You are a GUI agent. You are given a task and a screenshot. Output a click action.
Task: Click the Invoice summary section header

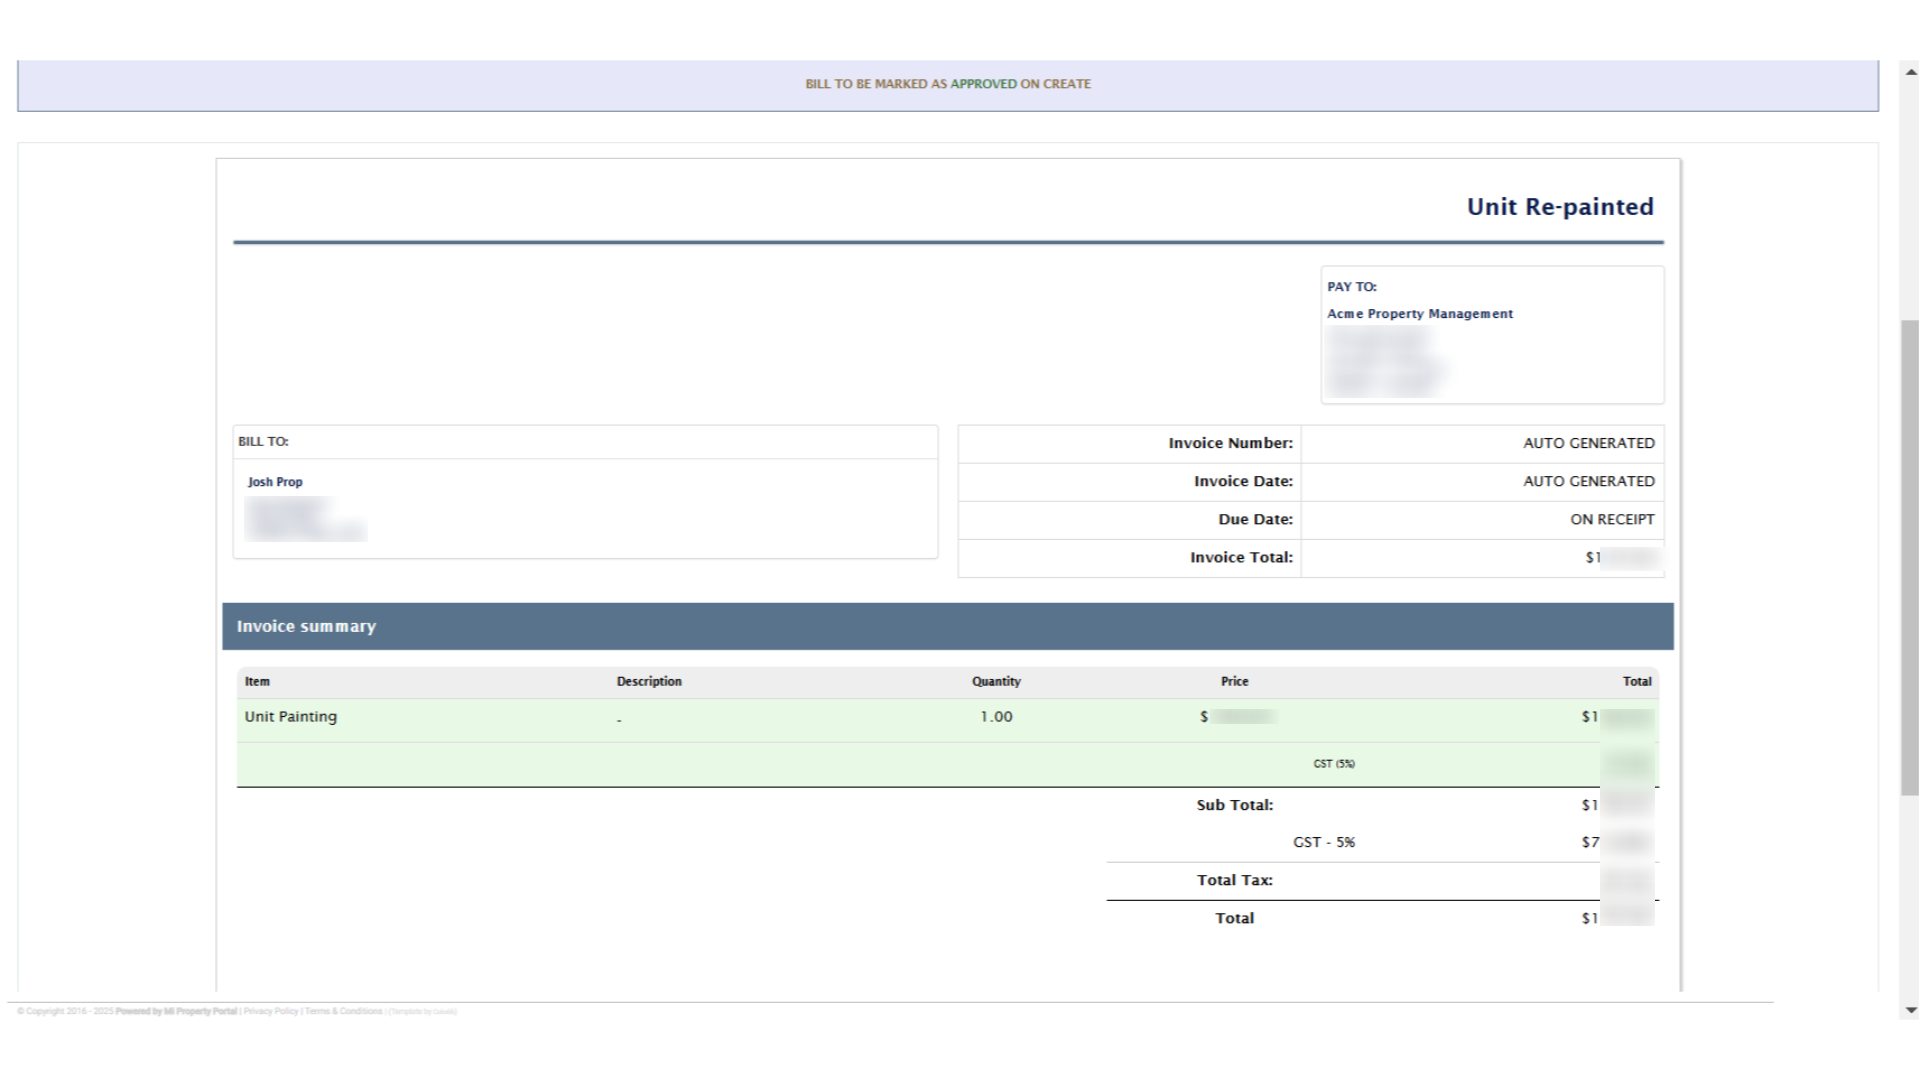(x=306, y=626)
